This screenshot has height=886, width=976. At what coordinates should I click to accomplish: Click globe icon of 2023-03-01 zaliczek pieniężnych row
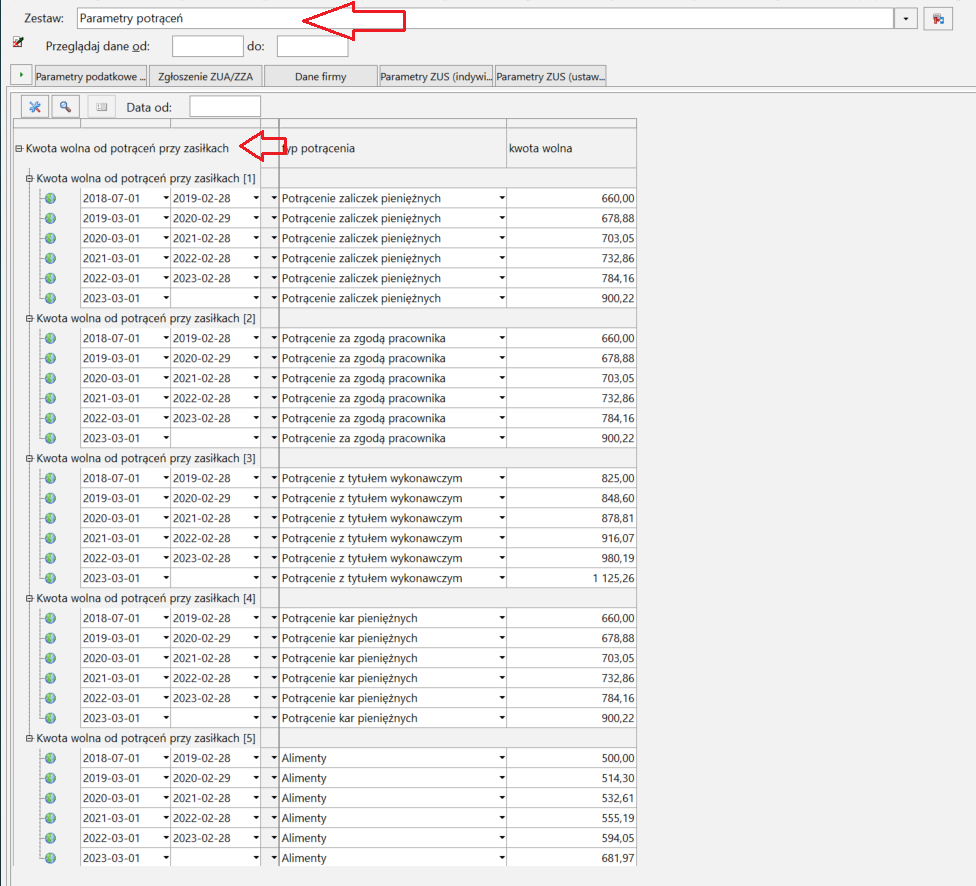[x=50, y=298]
